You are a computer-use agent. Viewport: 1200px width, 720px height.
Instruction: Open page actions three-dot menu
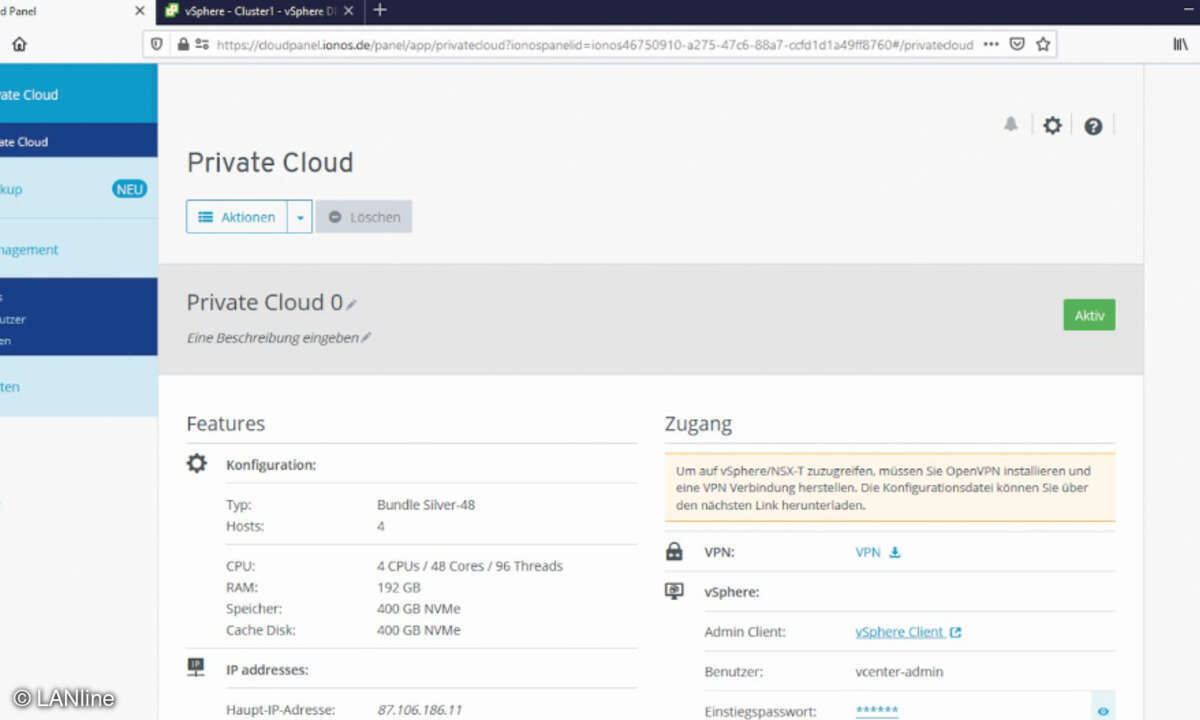tap(990, 44)
